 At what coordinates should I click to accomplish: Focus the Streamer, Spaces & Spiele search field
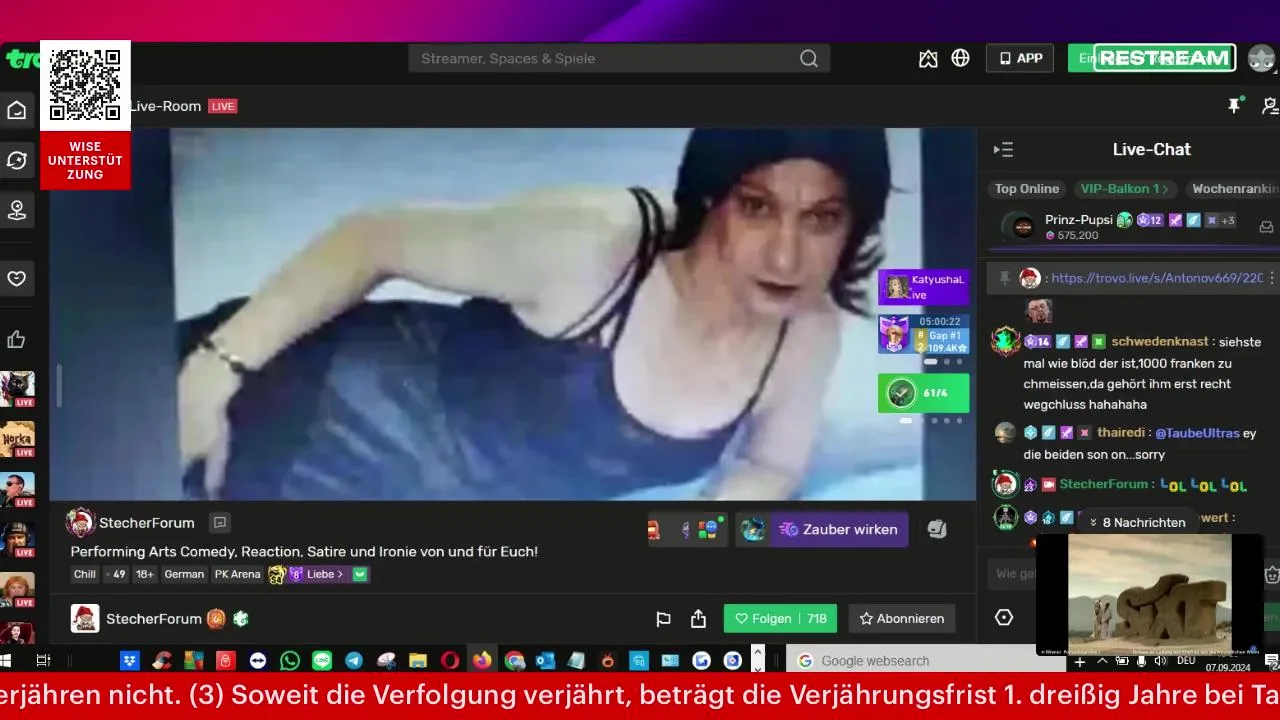tap(619, 58)
